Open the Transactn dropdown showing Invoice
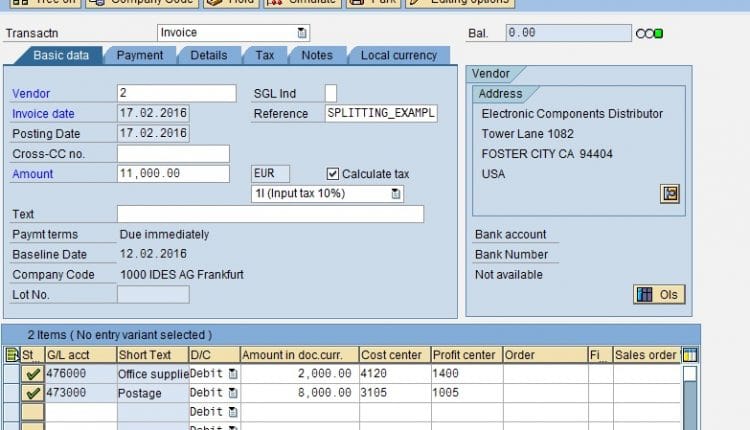Screen dimensions: 750x430 pos(233,33)
